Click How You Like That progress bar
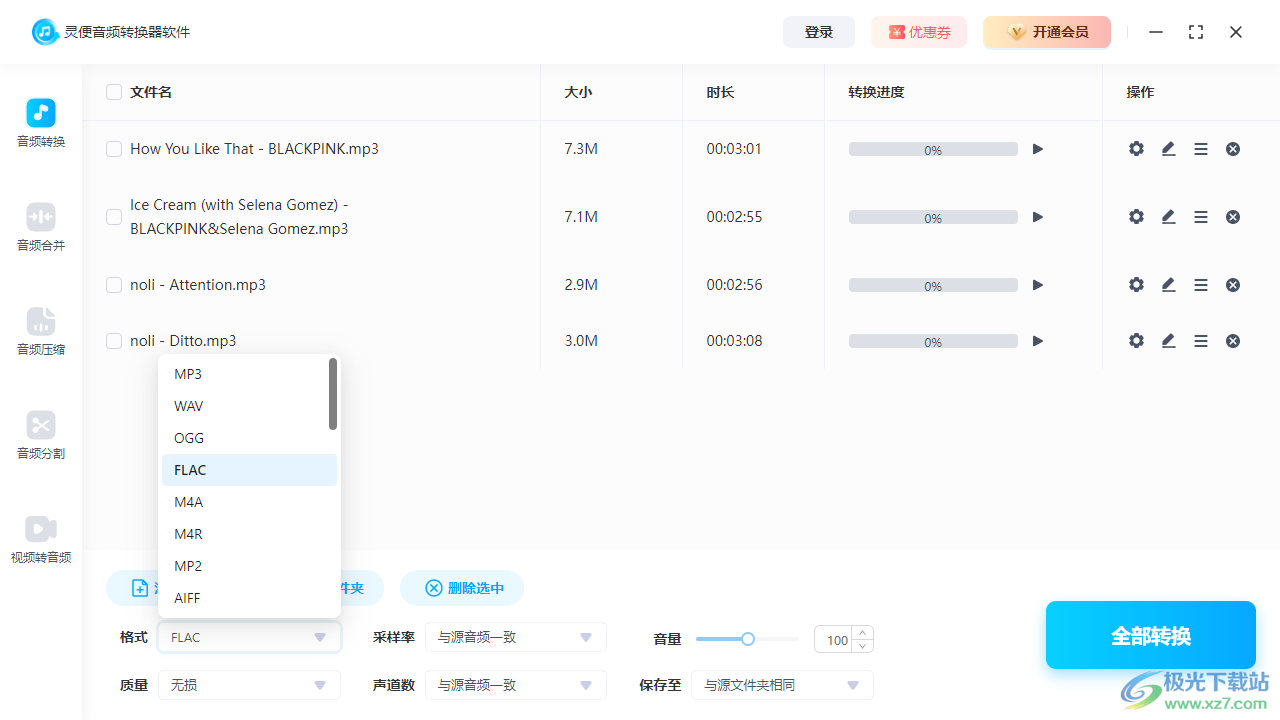1280x720 pixels. point(933,149)
